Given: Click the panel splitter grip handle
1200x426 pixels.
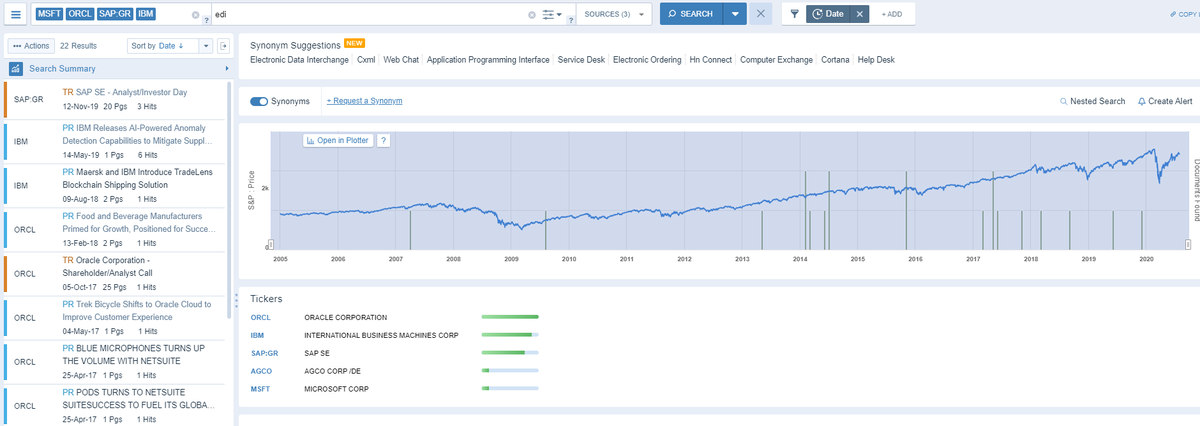Looking at the screenshot, I should coord(236,299).
